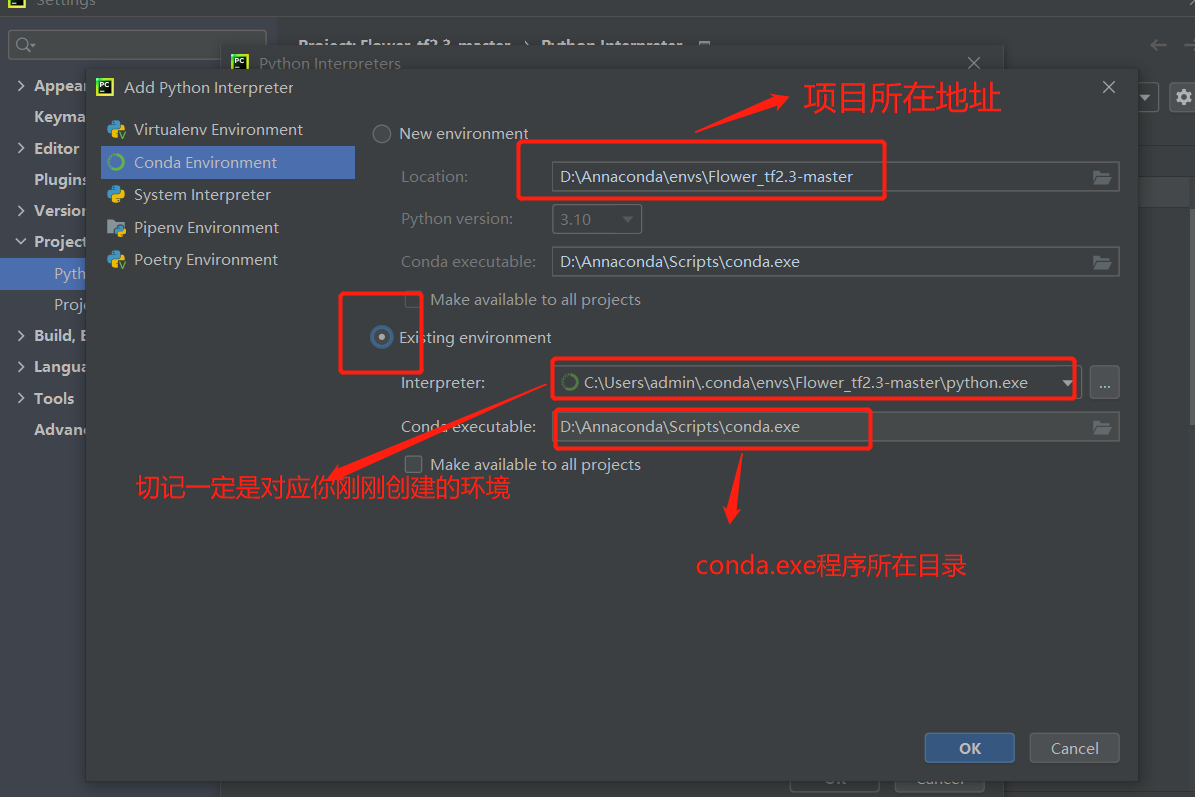
Task: Browse folder for lower Conda executable
Action: click(1102, 427)
